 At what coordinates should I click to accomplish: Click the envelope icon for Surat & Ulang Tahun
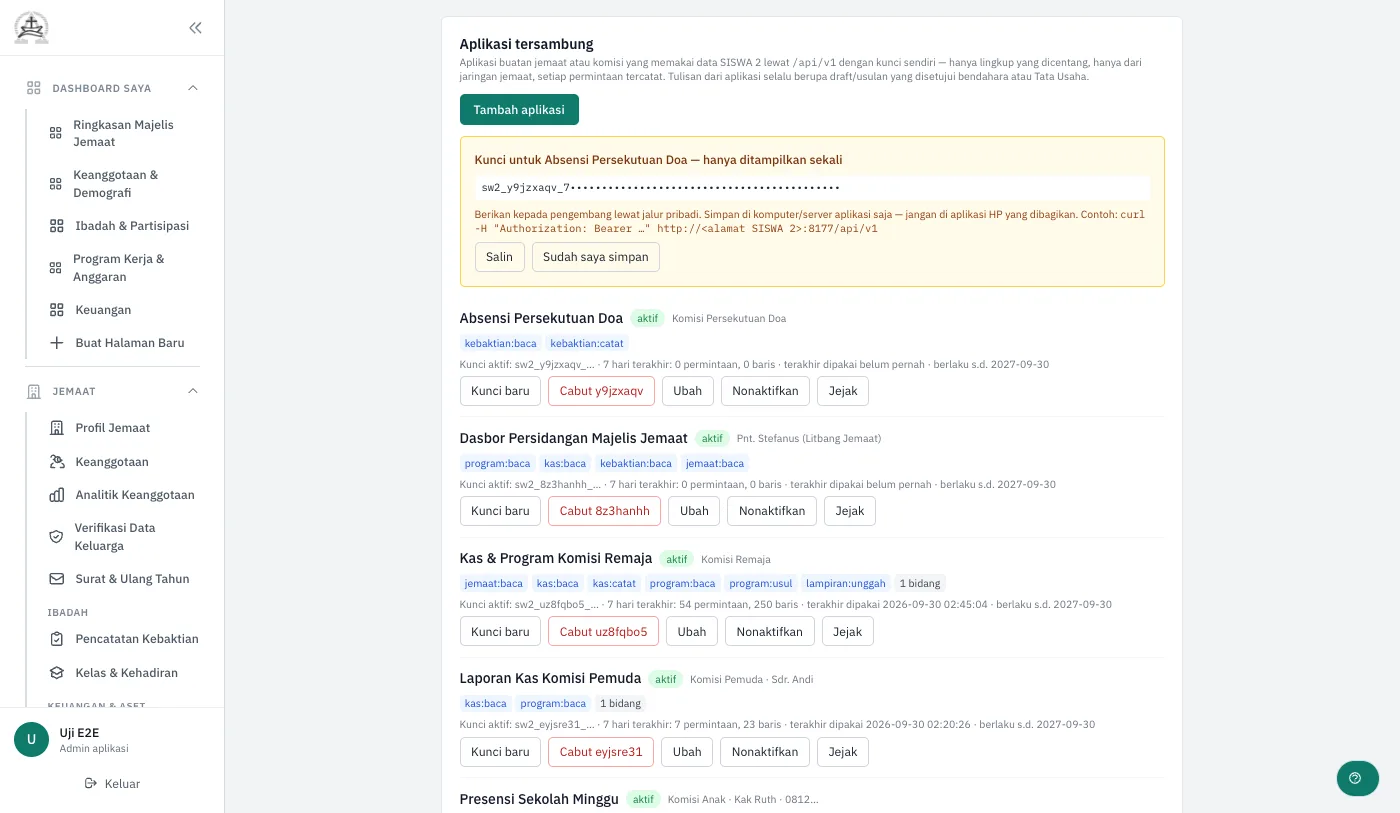click(57, 579)
